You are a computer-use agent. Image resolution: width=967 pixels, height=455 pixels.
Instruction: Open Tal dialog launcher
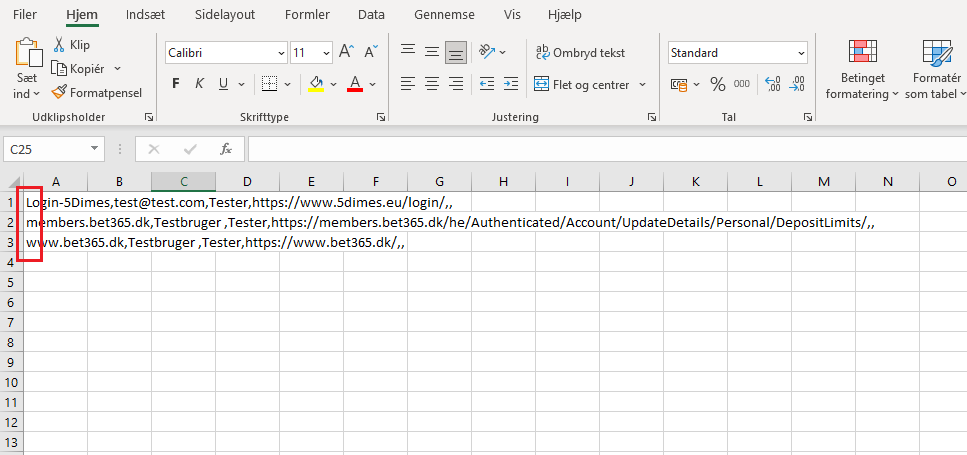point(808,117)
